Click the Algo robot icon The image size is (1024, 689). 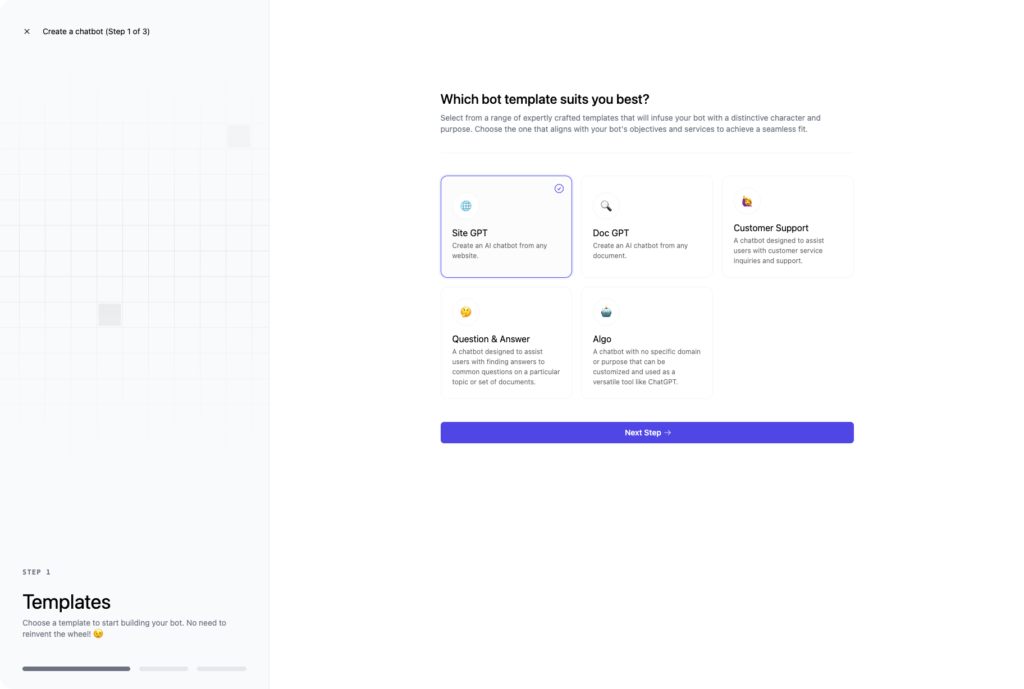(606, 312)
